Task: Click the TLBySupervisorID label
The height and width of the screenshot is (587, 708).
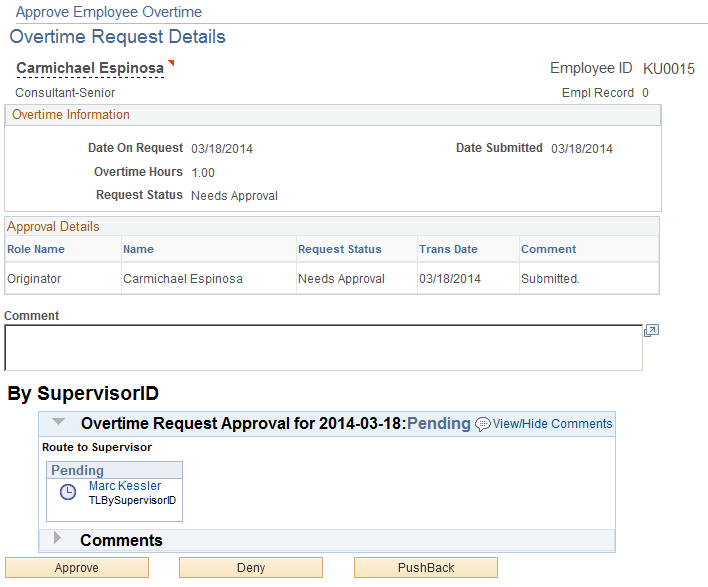Action: point(132,500)
